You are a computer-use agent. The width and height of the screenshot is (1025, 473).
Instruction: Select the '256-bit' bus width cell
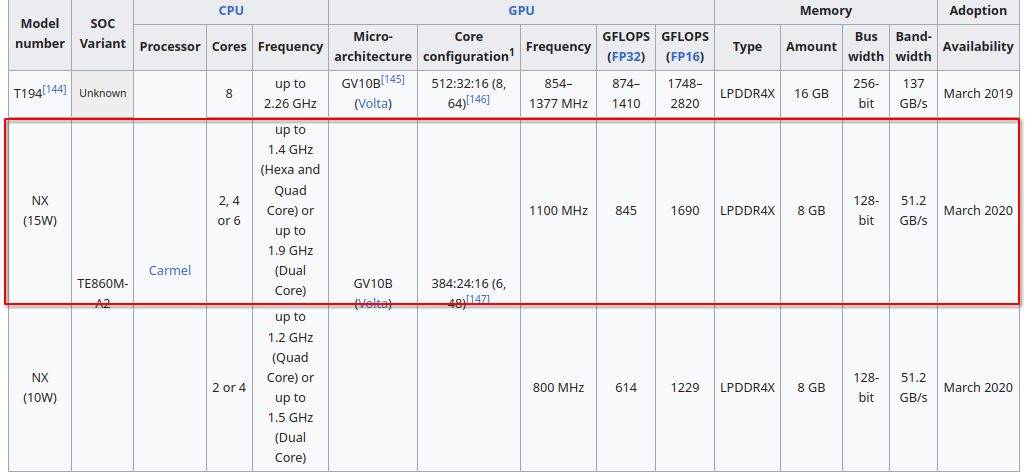tap(866, 93)
